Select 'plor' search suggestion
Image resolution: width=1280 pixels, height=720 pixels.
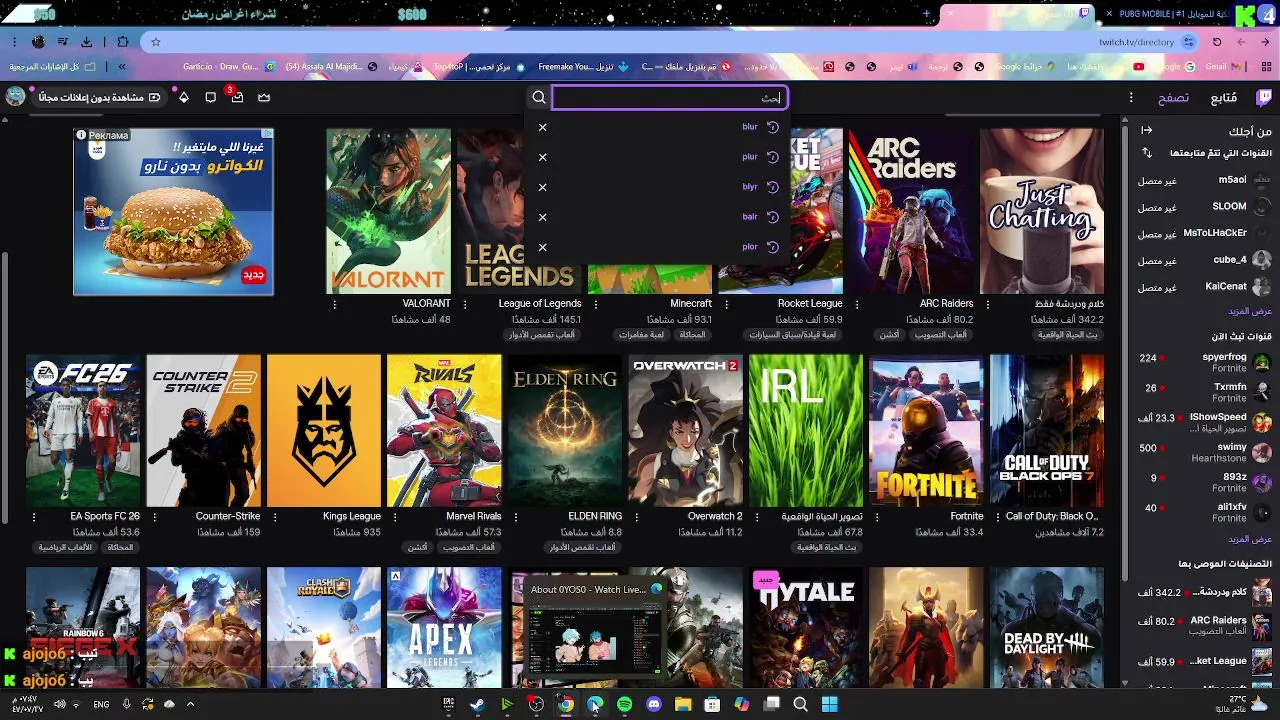(657, 247)
